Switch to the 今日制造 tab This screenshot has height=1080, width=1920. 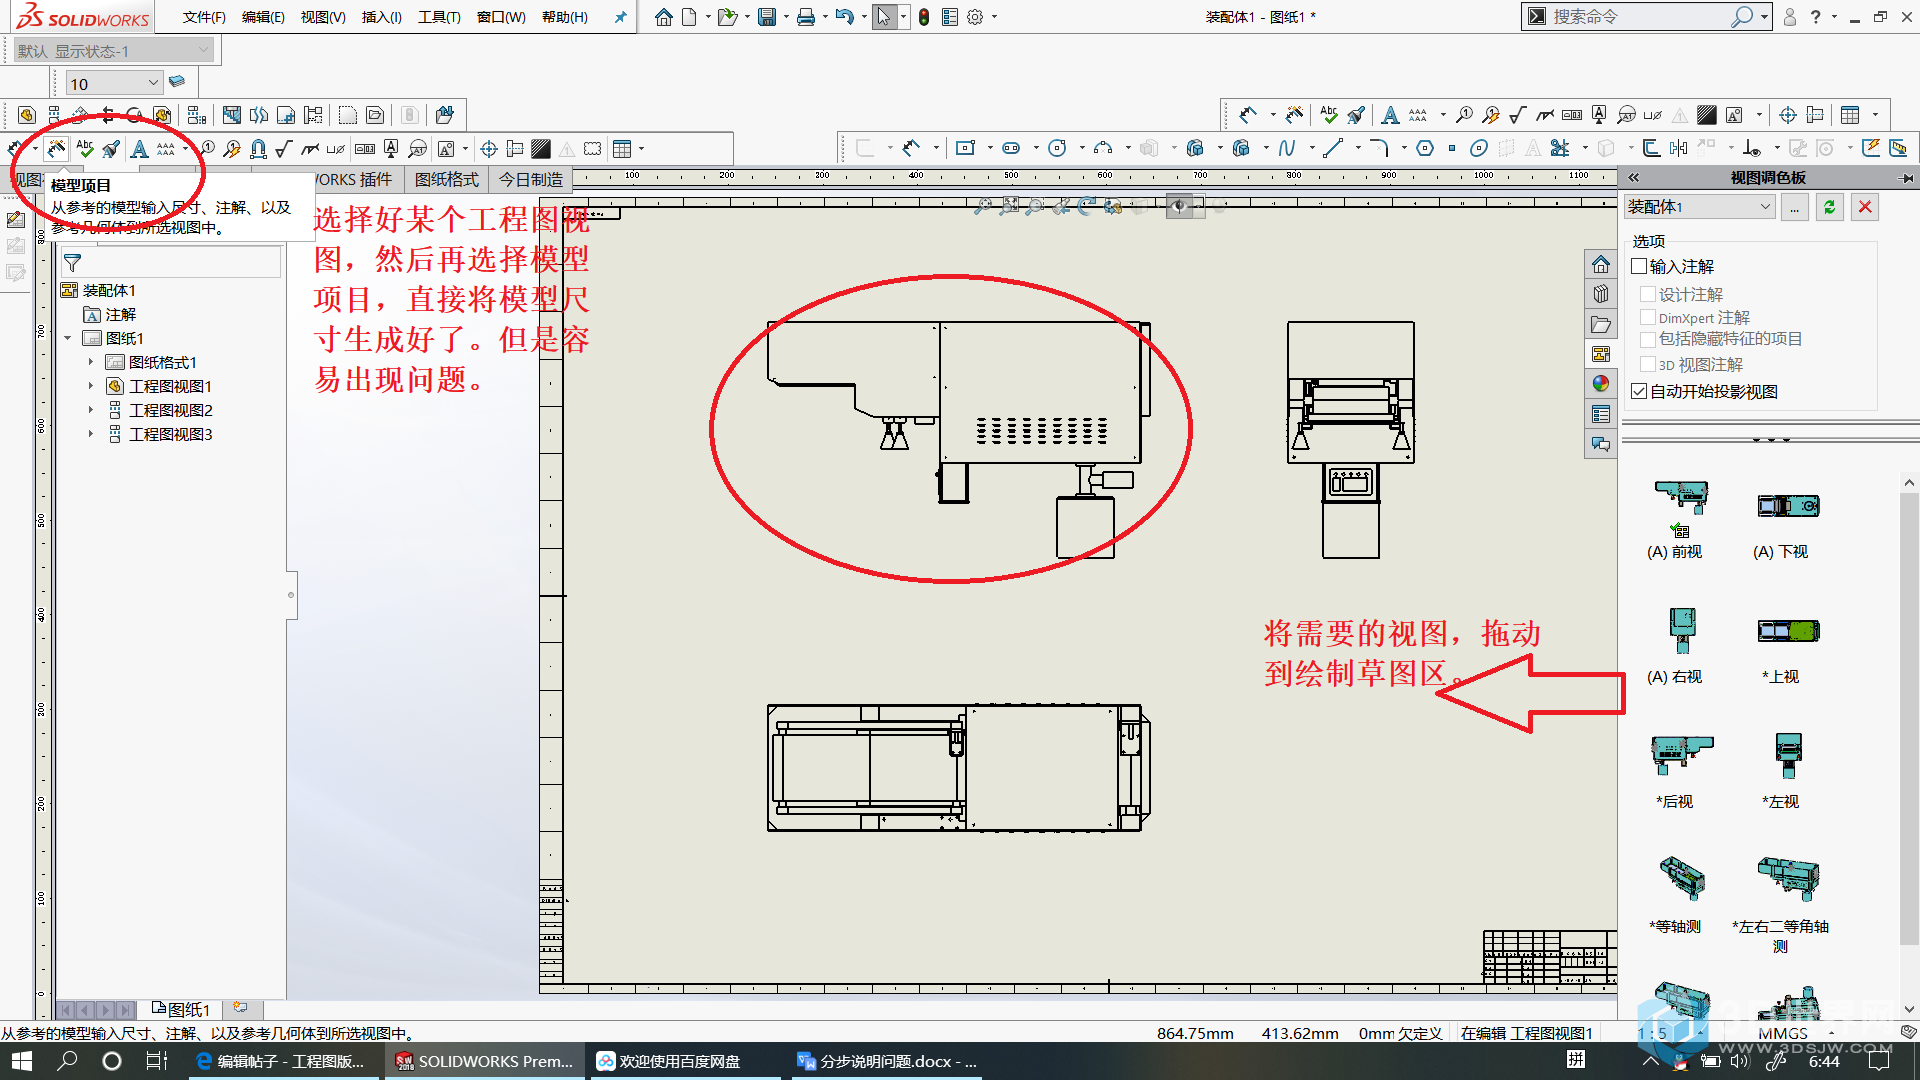tap(531, 179)
